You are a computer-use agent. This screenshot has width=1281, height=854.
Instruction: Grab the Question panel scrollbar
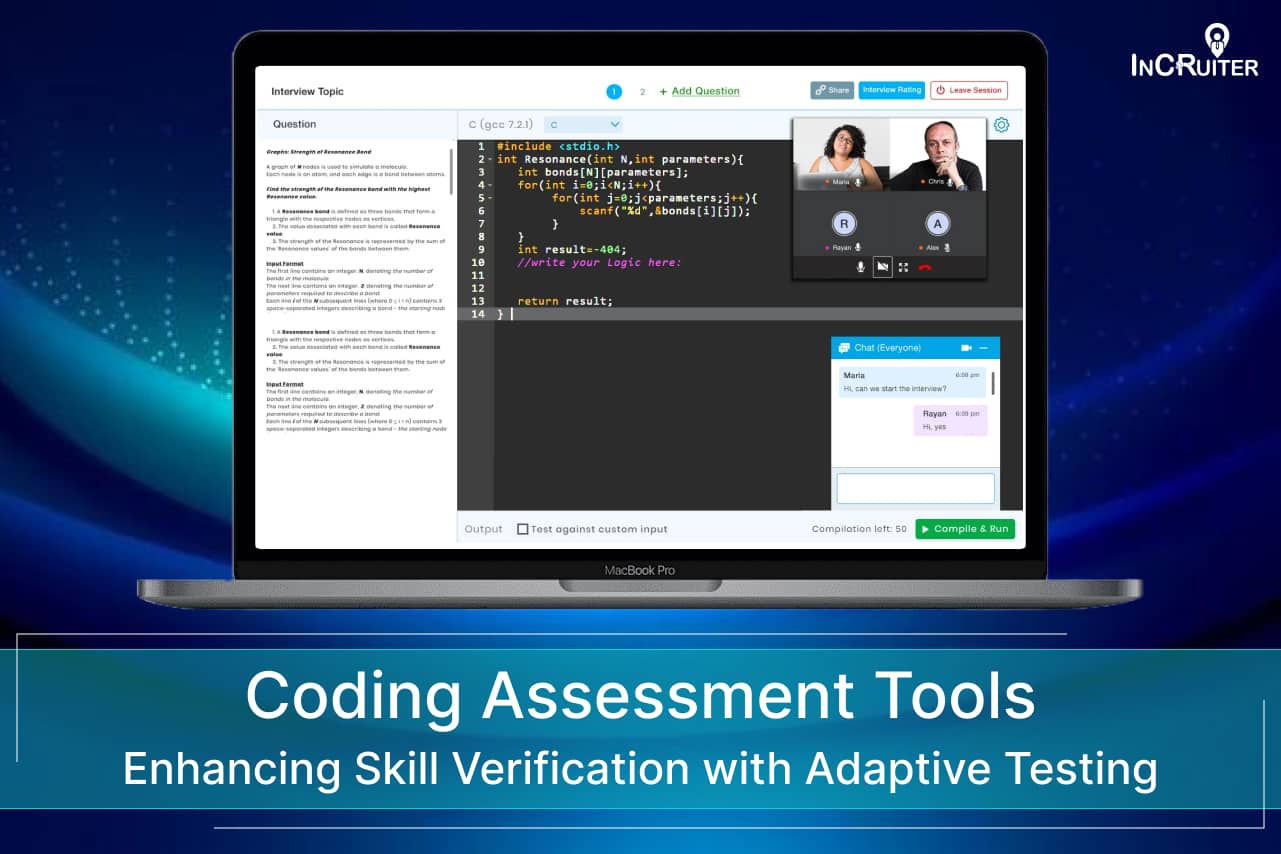[x=451, y=172]
